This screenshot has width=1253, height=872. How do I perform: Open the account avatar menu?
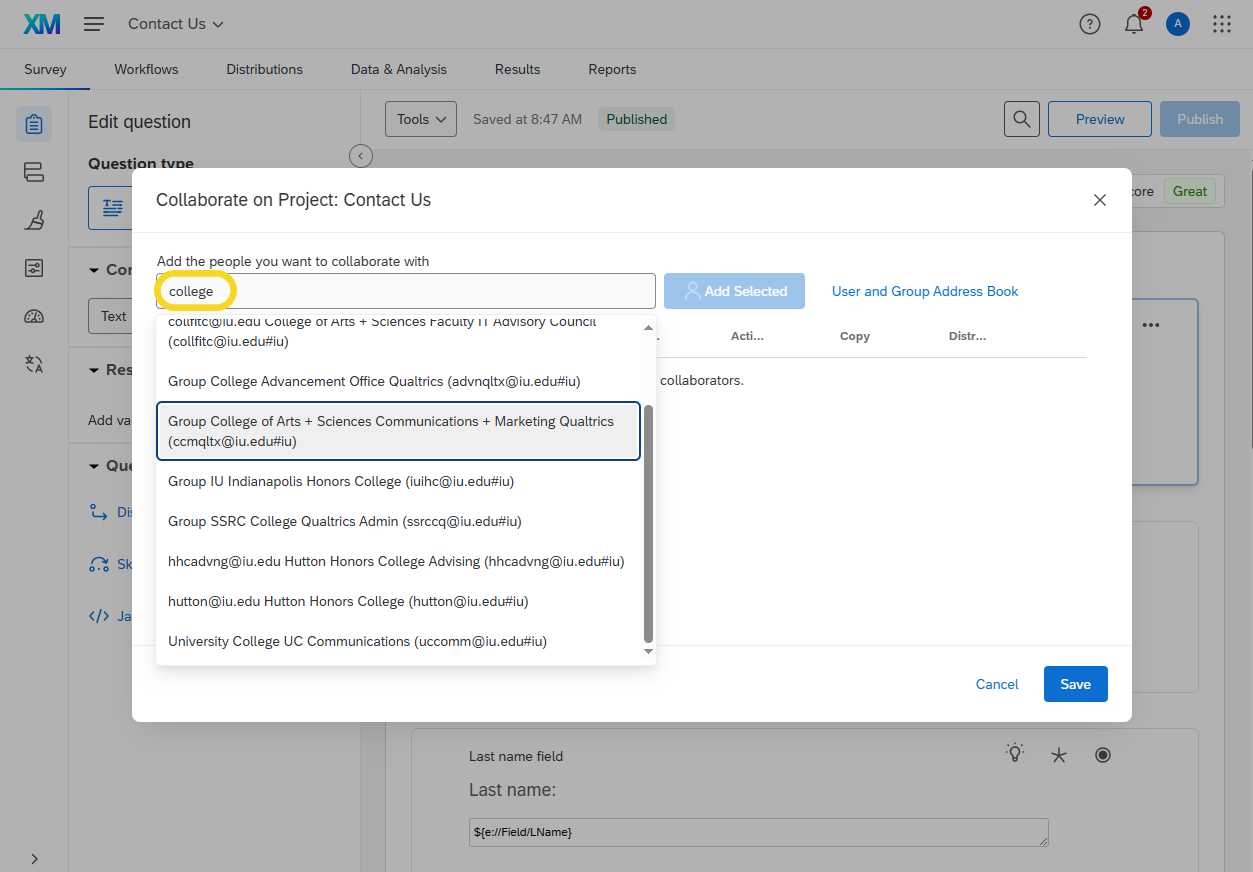tap(1178, 24)
